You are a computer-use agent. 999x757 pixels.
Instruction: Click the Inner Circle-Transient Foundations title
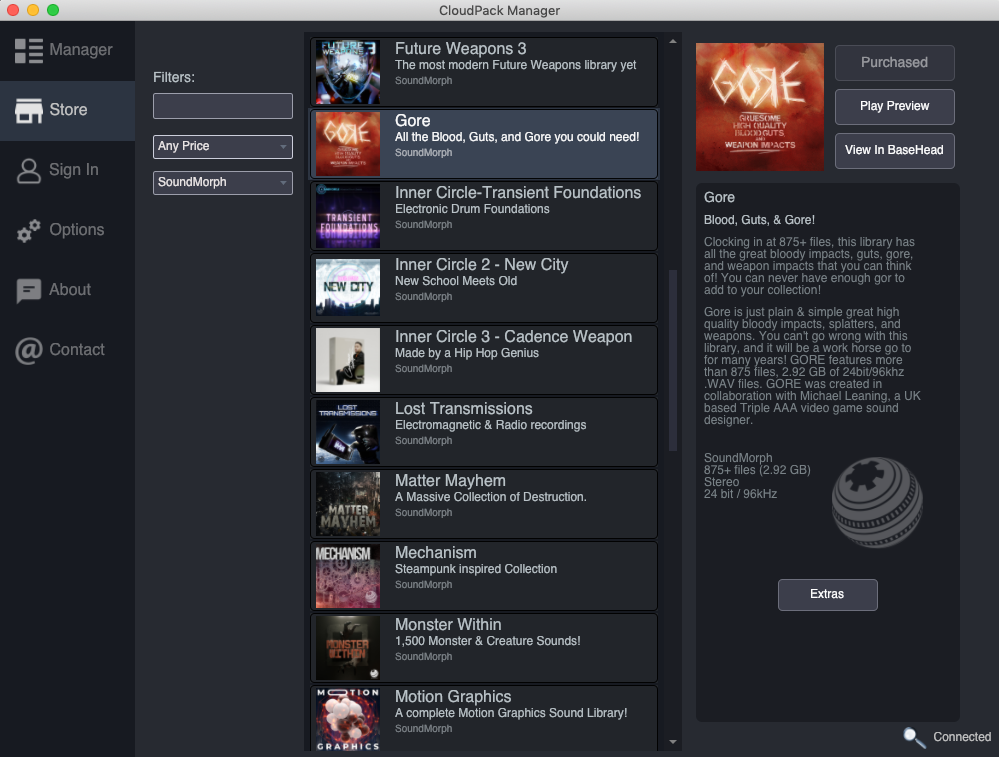pos(518,192)
